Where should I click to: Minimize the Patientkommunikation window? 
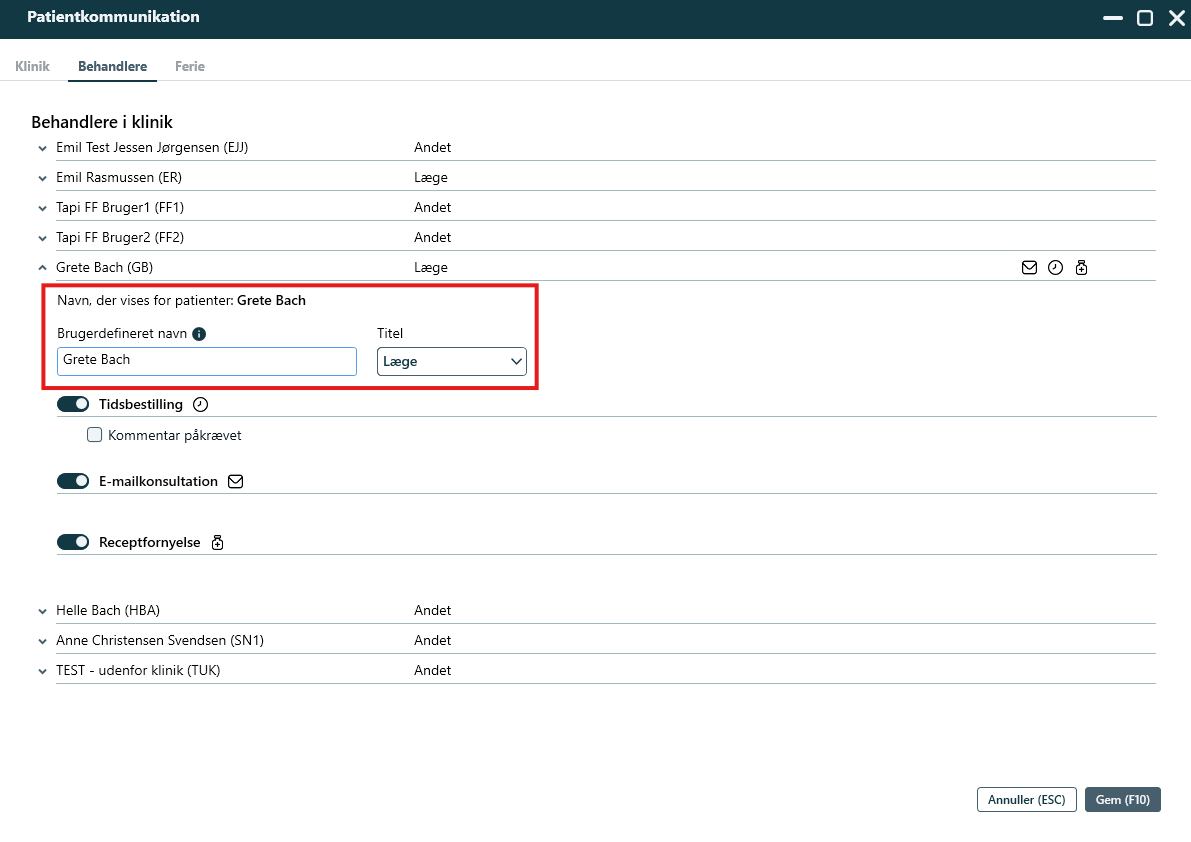click(1113, 18)
